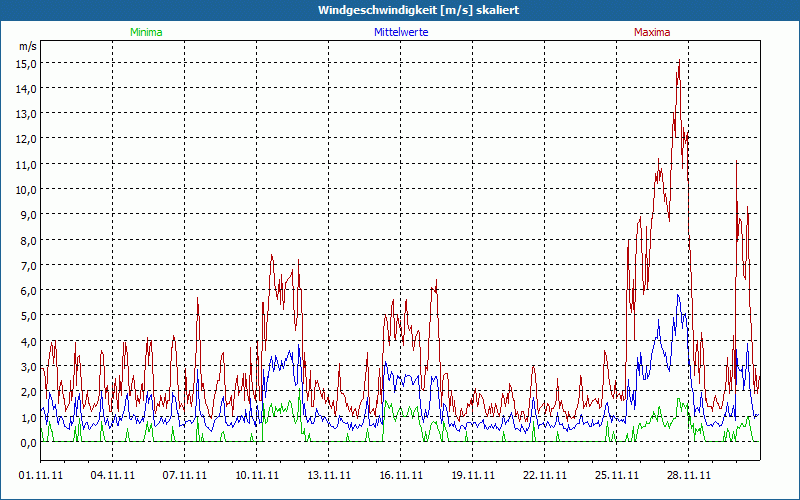Click the '5,0' y-axis value
Screen dimensions: 800x500
(28, 316)
